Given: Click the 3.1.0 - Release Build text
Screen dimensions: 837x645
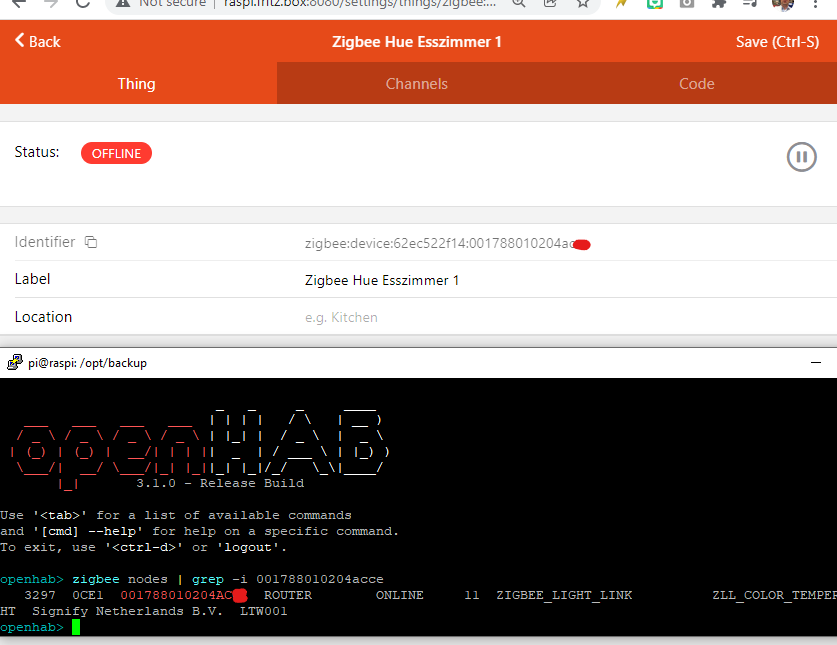Looking at the screenshot, I should 220,483.
